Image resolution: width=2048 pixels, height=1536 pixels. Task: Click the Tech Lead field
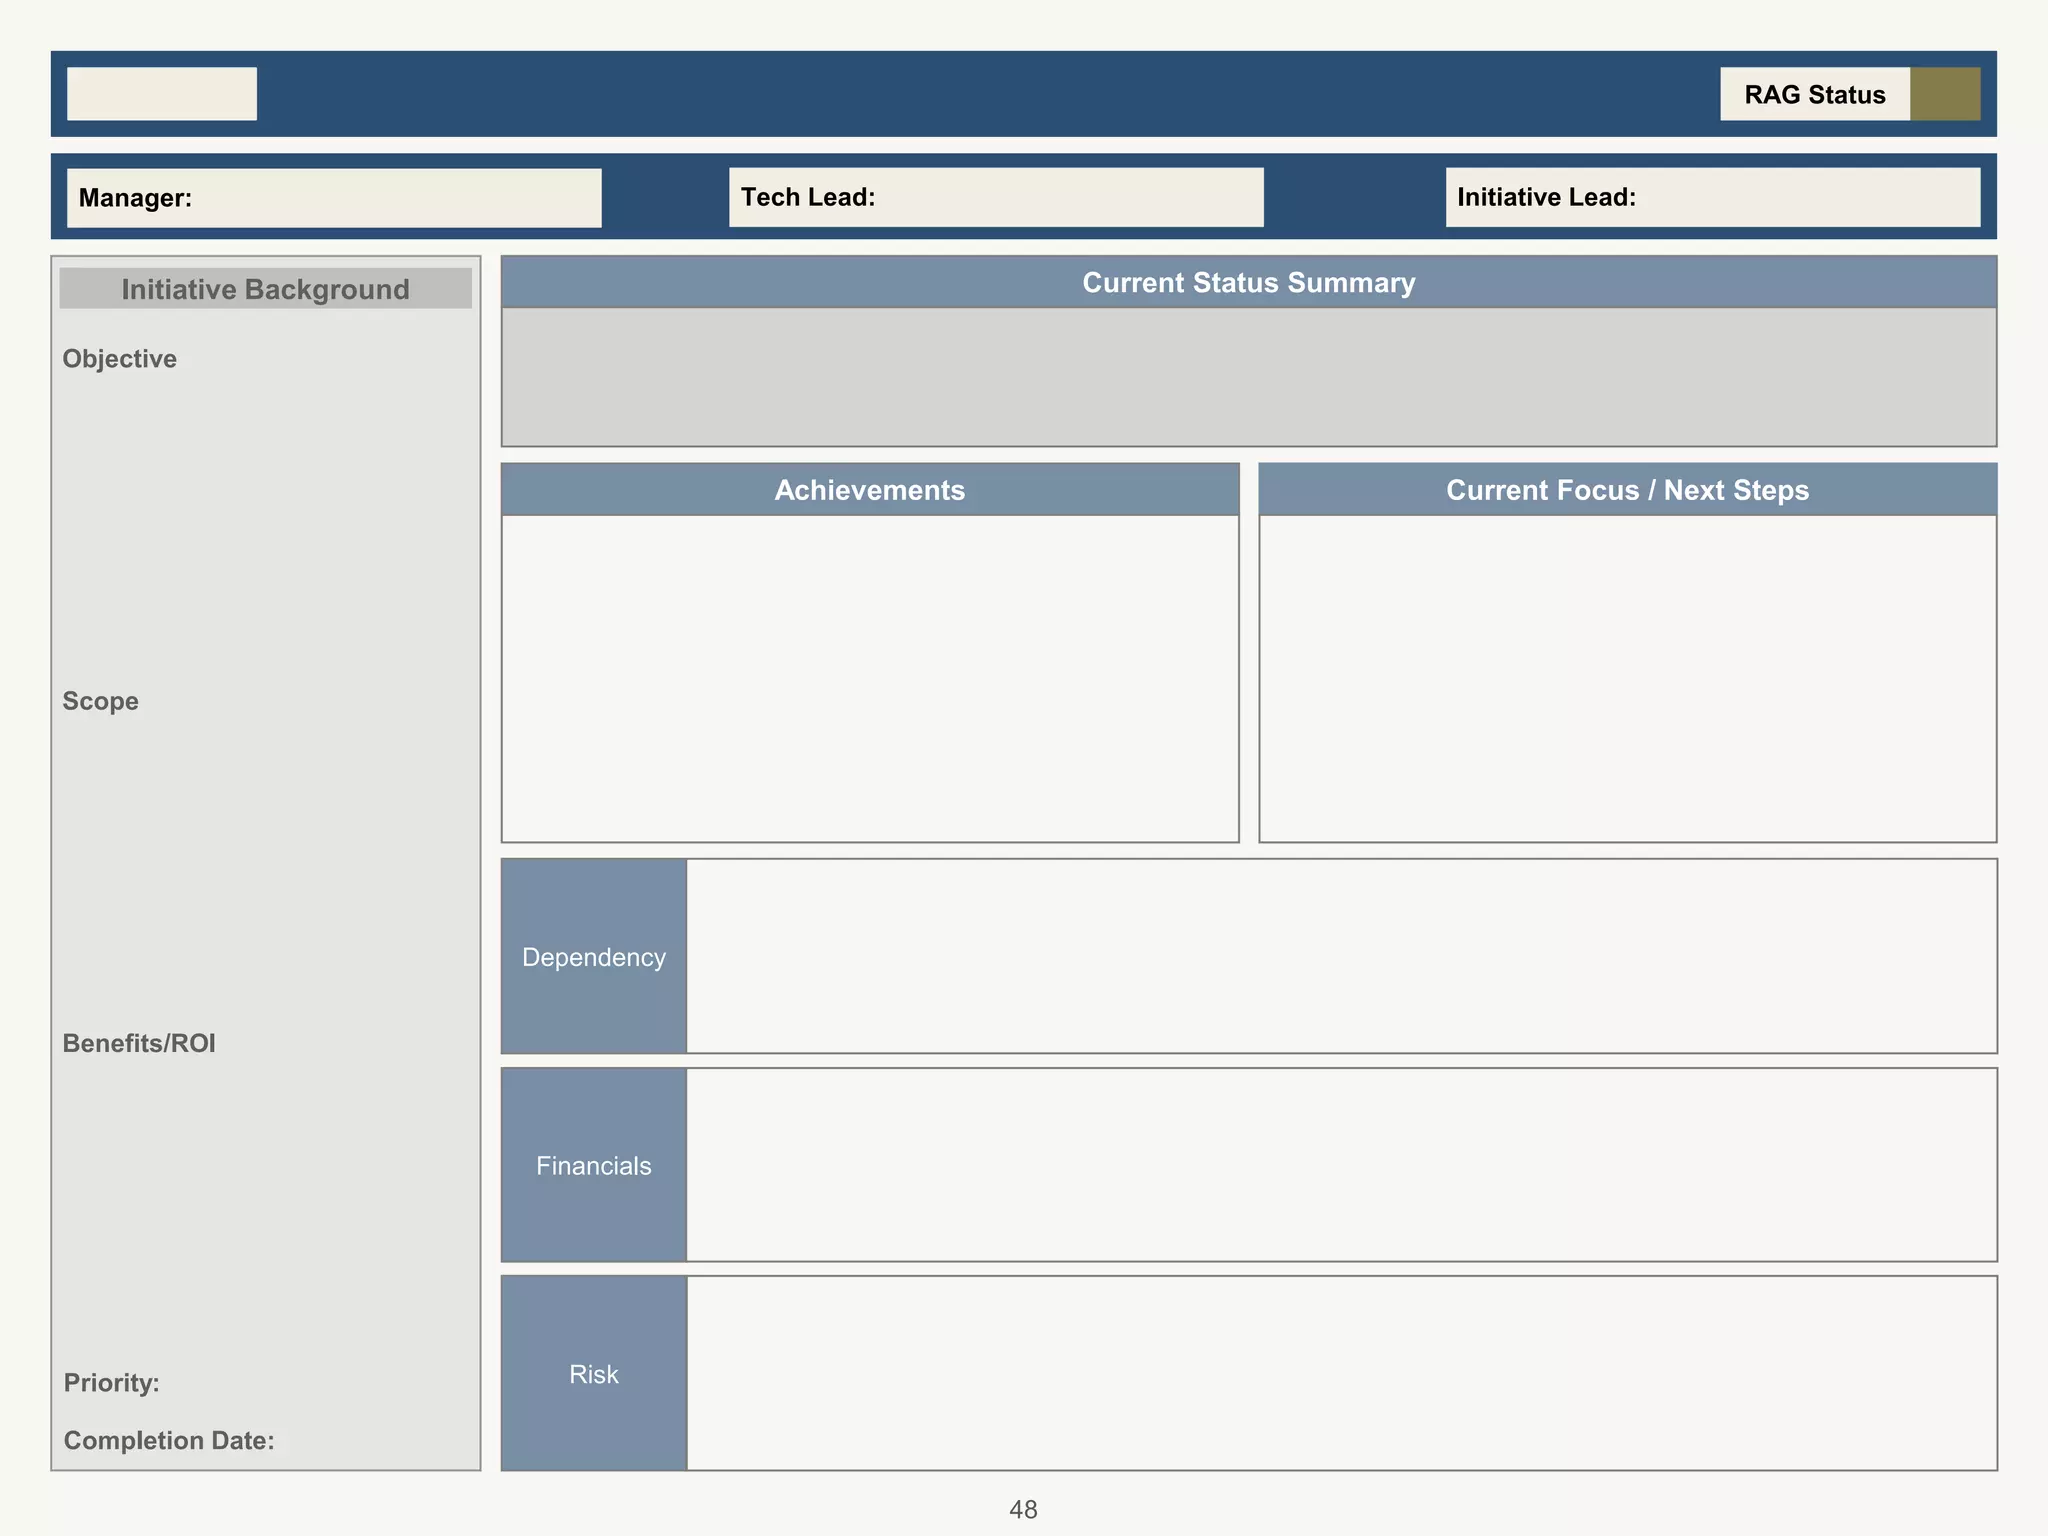coord(996,197)
